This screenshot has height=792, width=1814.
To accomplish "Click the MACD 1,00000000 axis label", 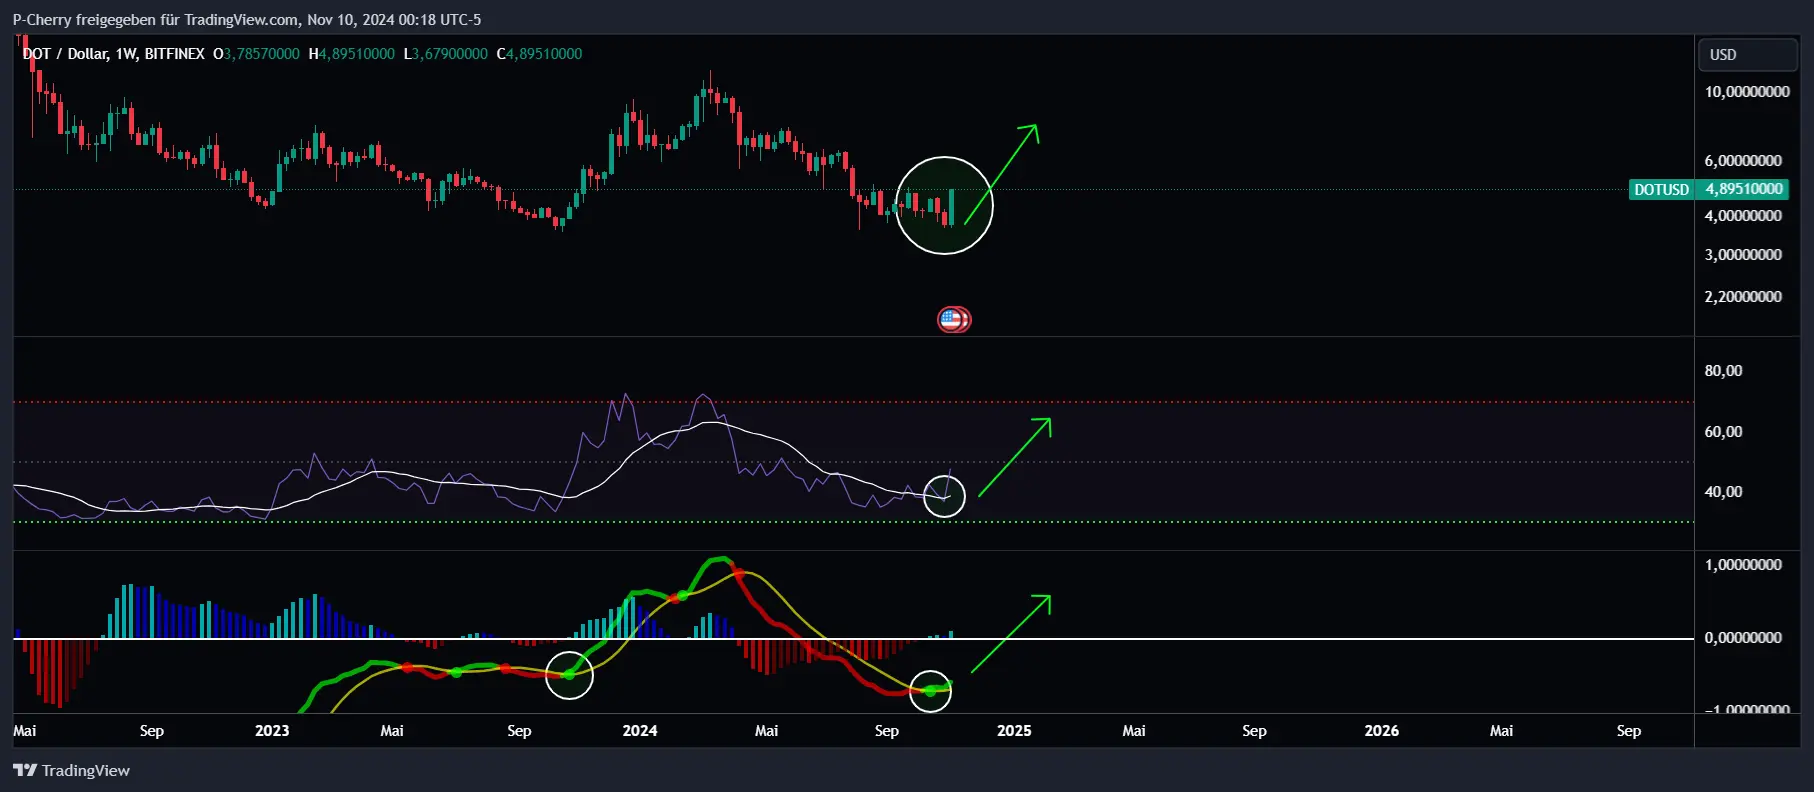I will tap(1743, 565).
